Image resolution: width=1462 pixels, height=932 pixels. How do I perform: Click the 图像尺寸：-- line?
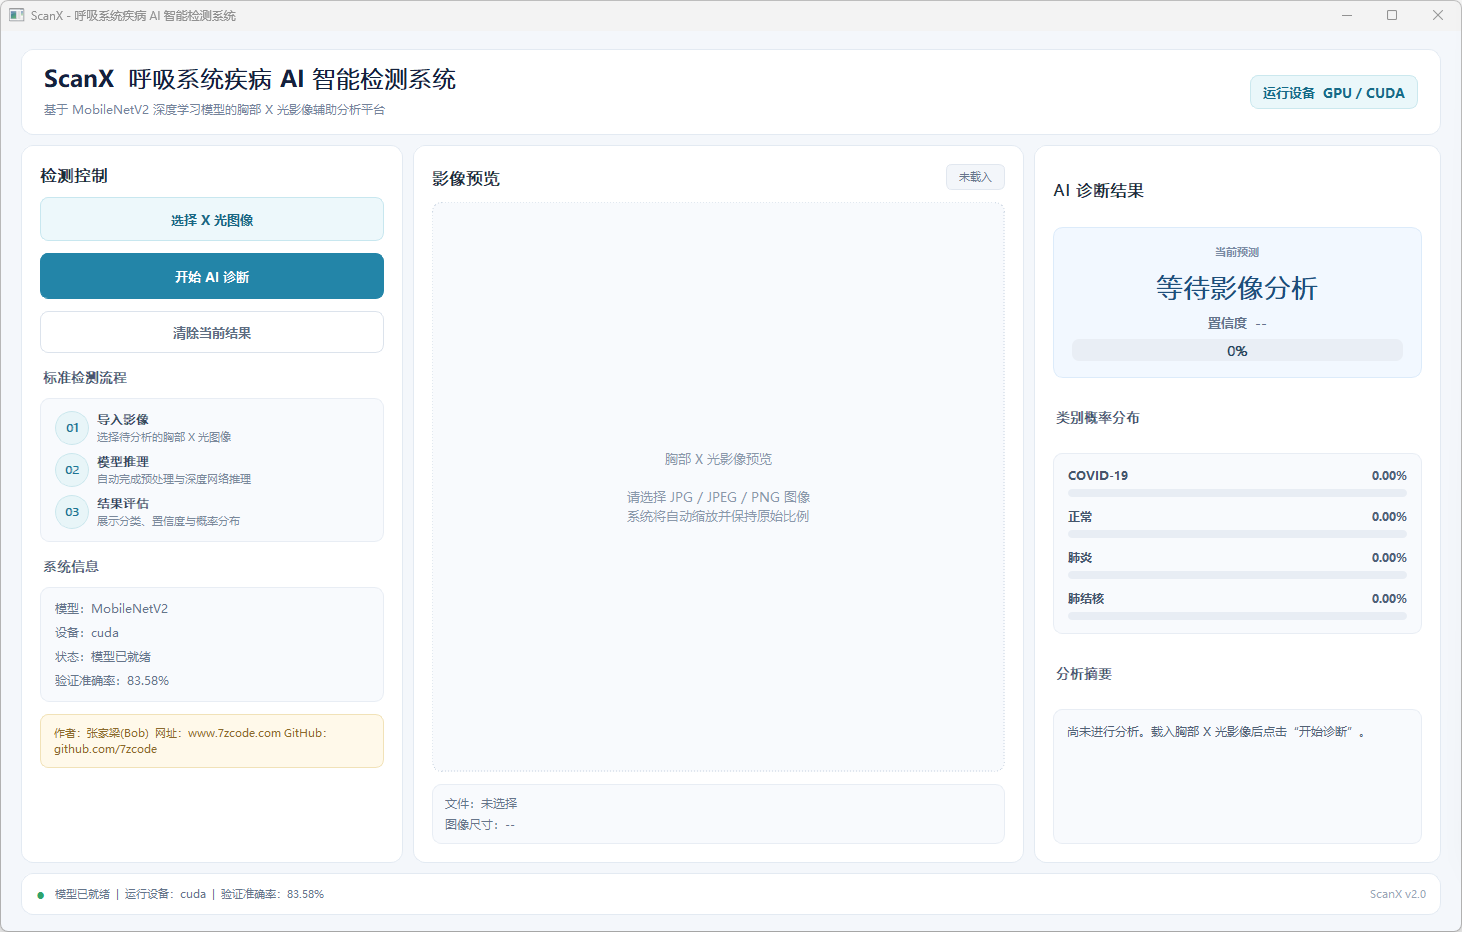(480, 825)
